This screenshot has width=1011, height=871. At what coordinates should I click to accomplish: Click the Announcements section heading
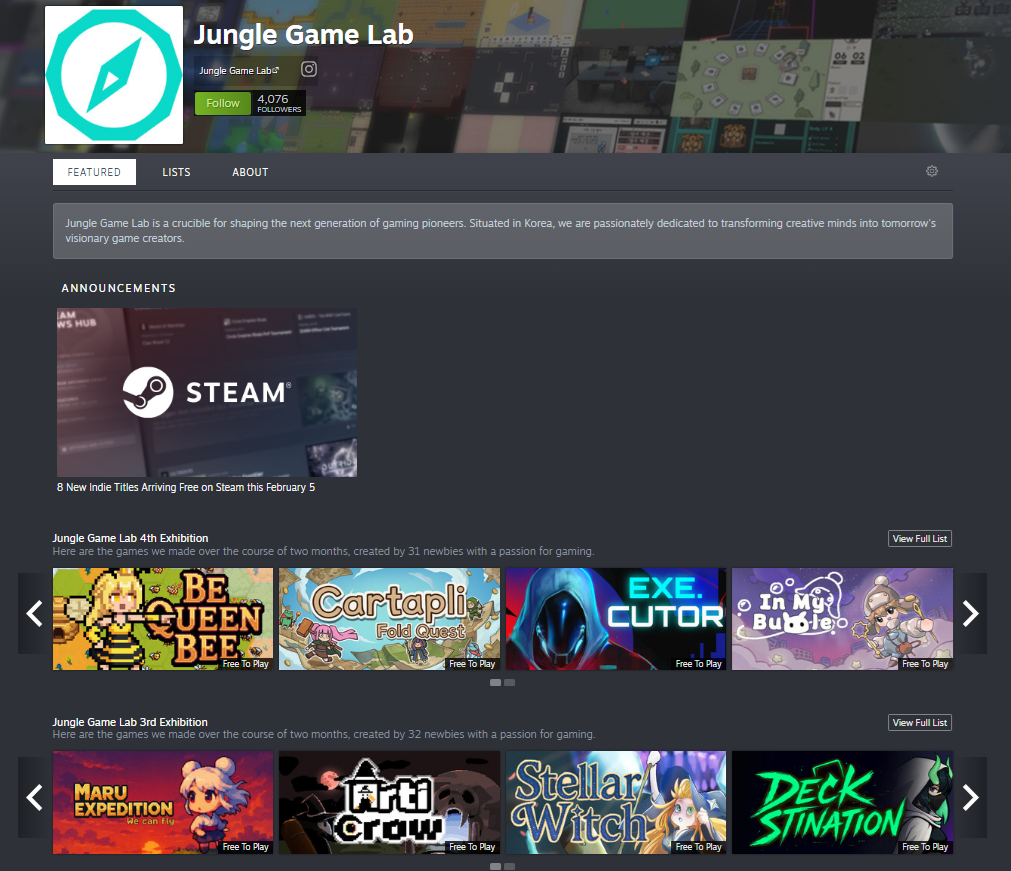pyautogui.click(x=119, y=288)
